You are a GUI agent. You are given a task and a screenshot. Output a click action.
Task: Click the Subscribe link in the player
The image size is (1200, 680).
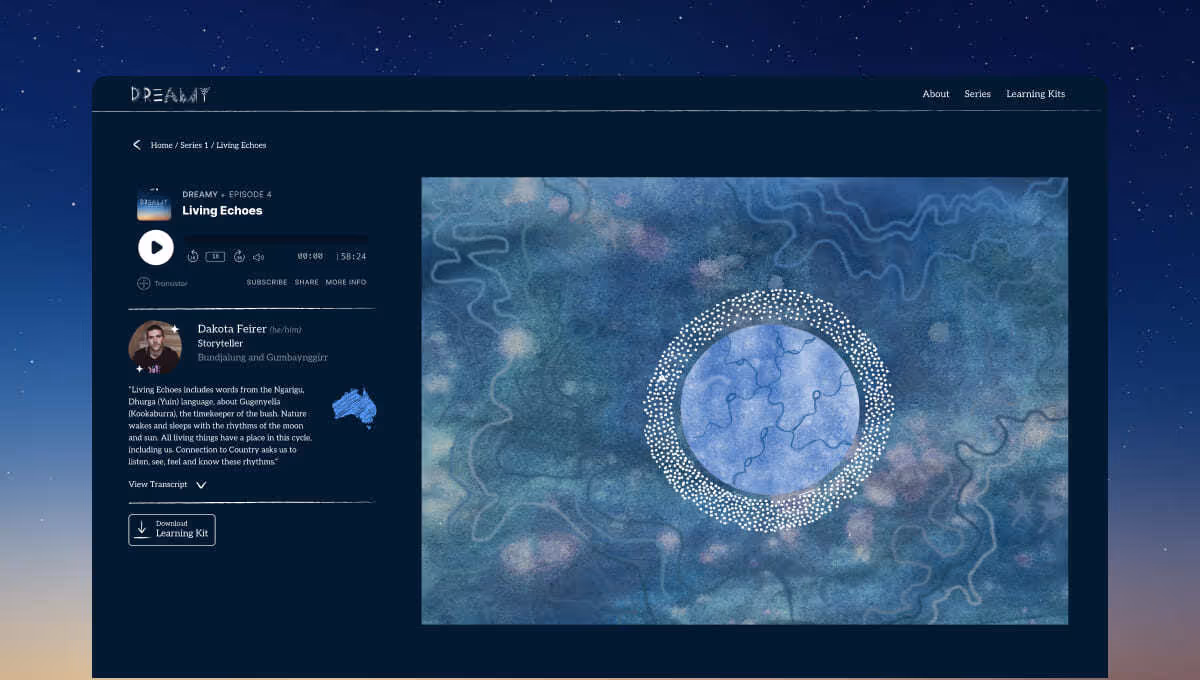[267, 283]
